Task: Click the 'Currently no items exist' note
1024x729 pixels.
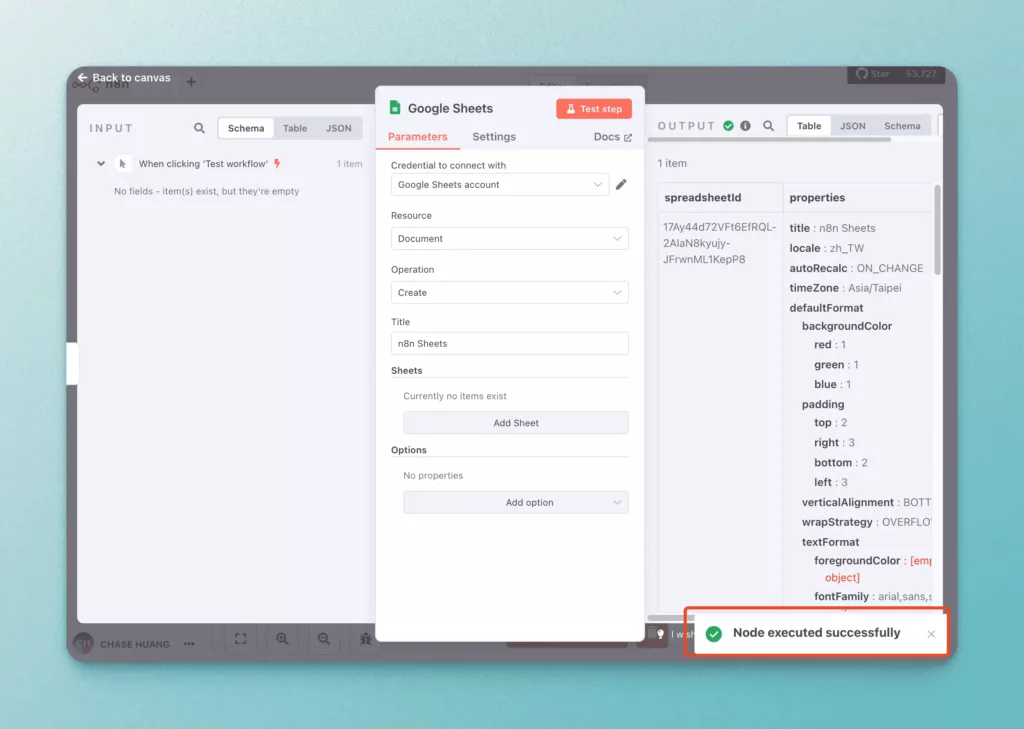Action: click(455, 396)
